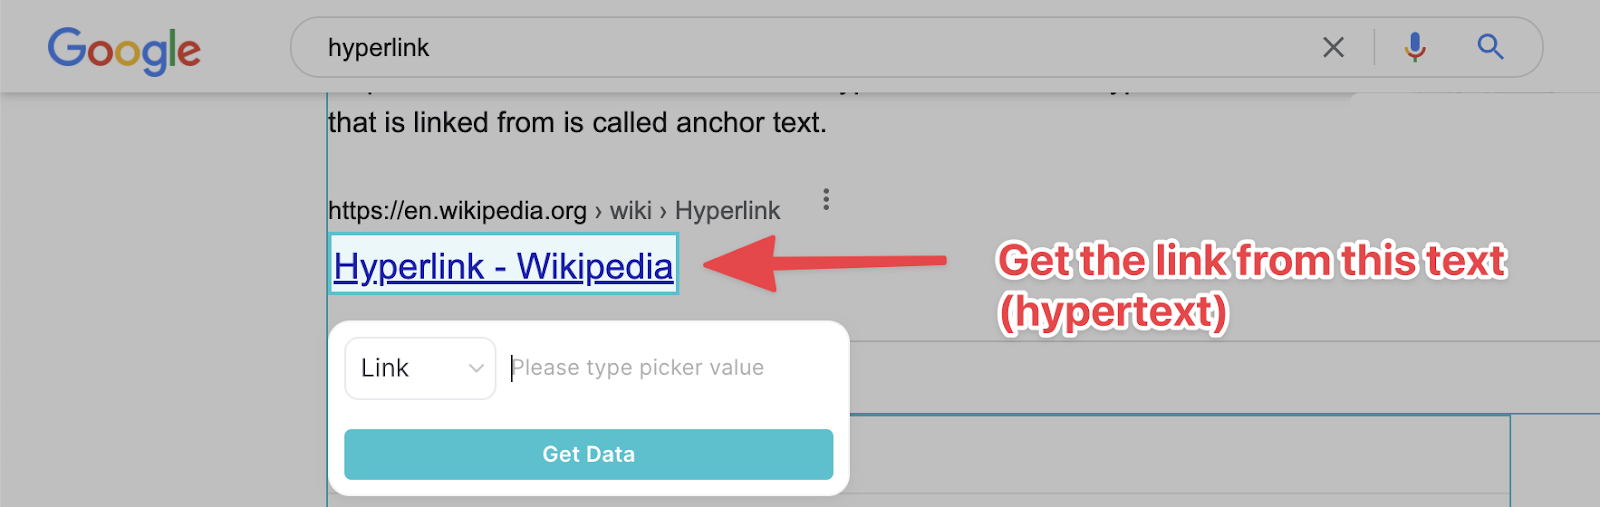Start voice search with microphone icon
The width and height of the screenshot is (1600, 507).
coord(1415,47)
